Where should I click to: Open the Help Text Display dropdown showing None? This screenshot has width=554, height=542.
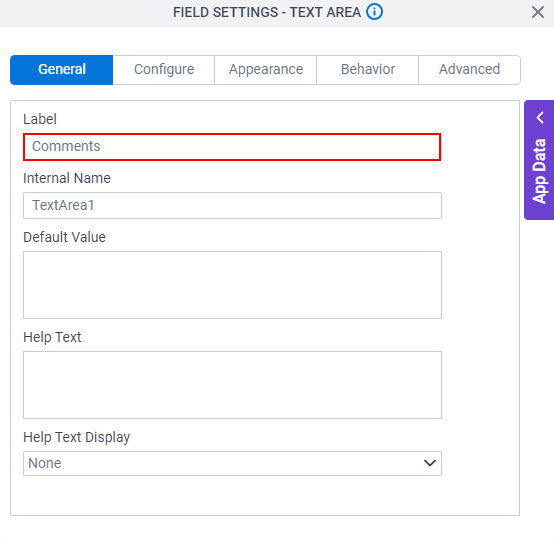(x=232, y=463)
